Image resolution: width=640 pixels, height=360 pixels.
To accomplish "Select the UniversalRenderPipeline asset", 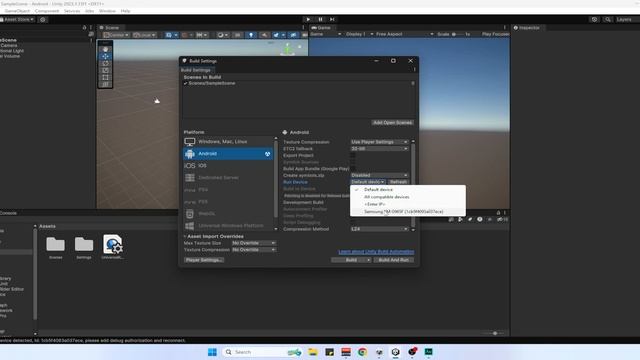I will pyautogui.click(x=112, y=247).
